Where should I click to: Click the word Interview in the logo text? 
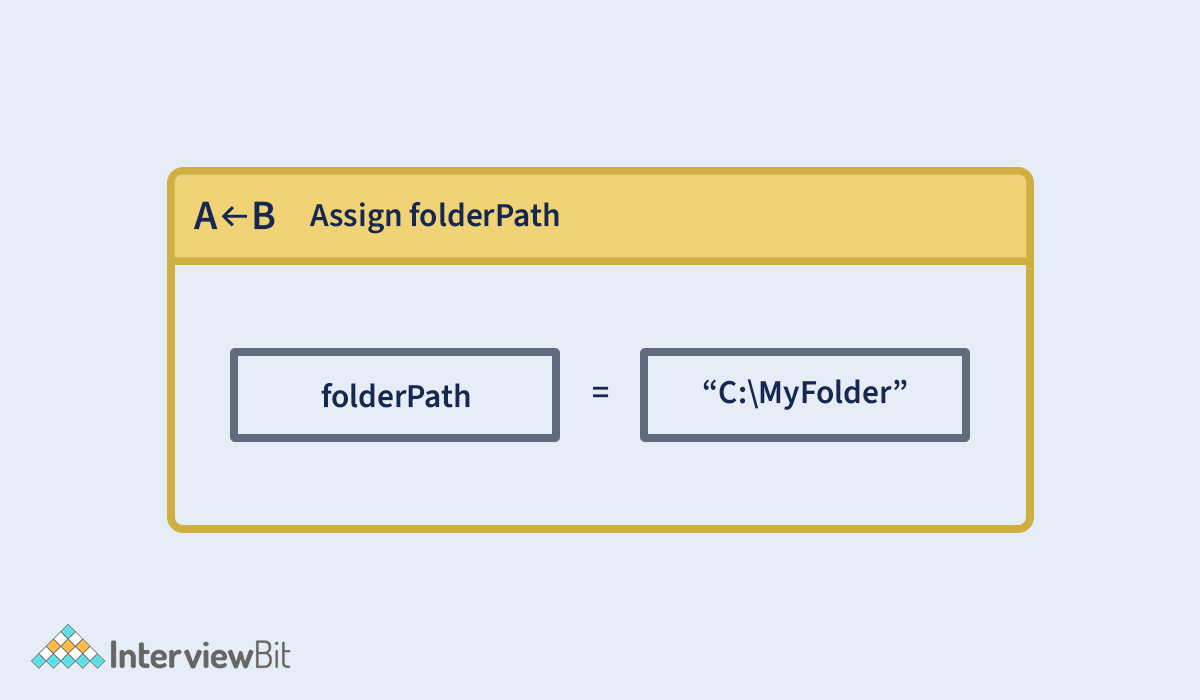(x=180, y=656)
